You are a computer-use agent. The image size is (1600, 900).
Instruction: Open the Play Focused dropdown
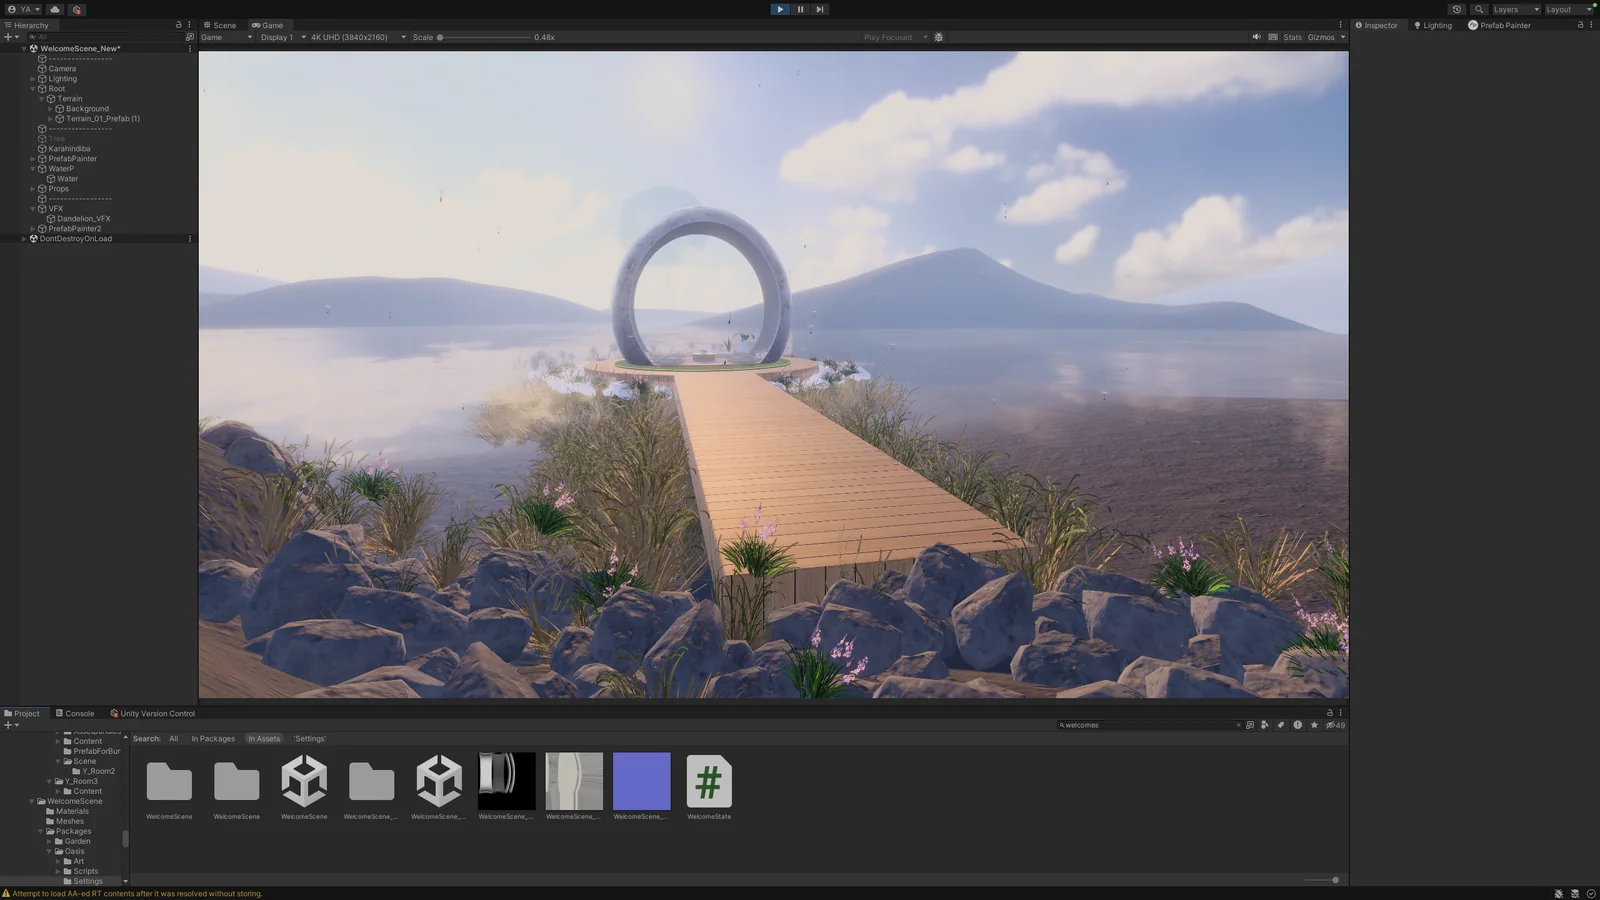pos(895,37)
